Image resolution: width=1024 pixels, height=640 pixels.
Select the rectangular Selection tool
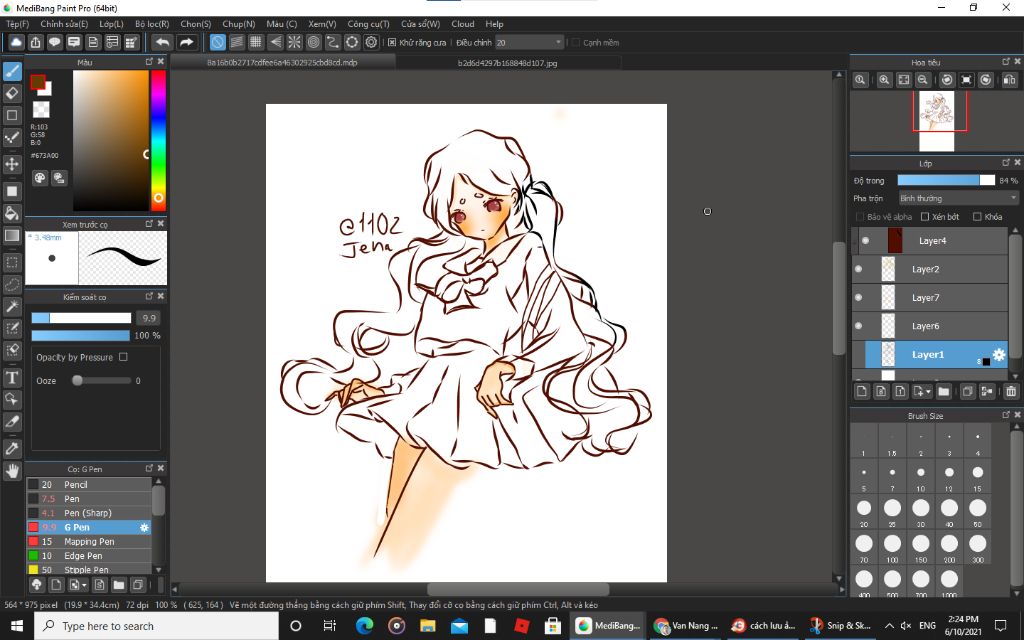point(12,263)
